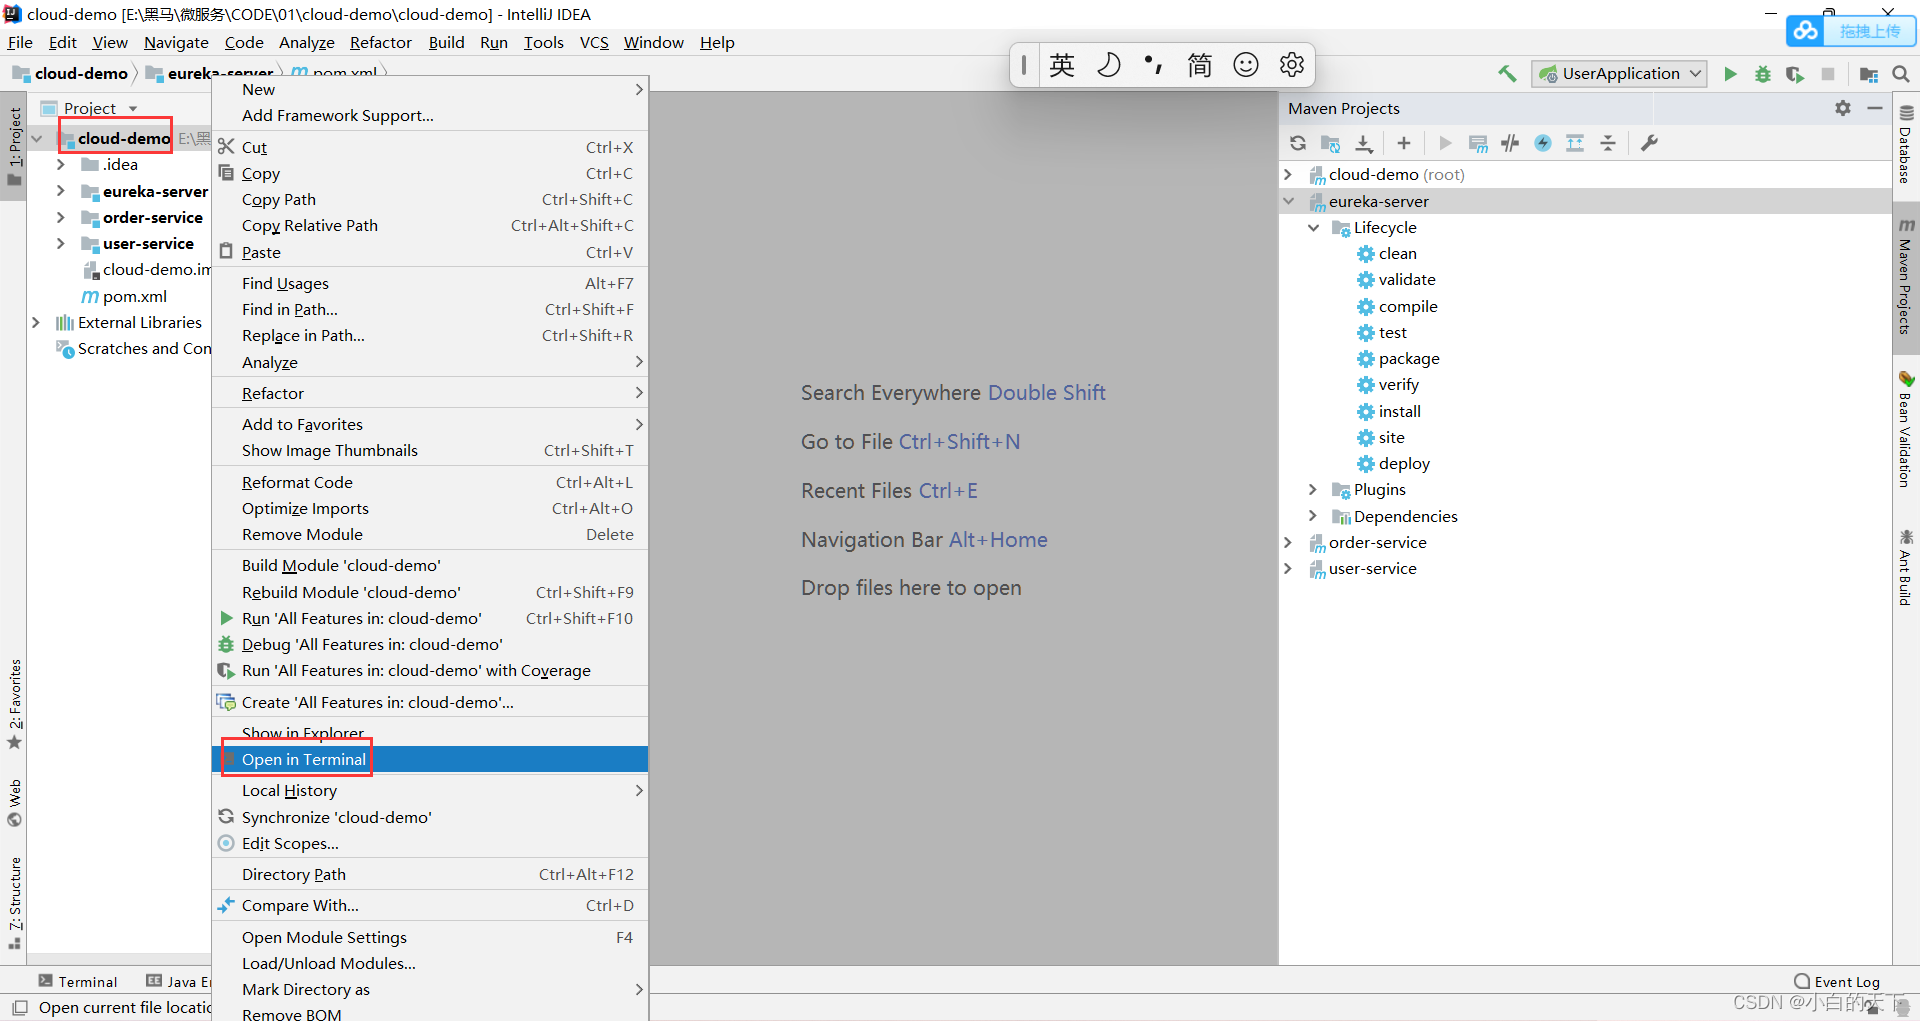
Task: Click Generate Sources and Update Folders icon
Action: (1330, 143)
